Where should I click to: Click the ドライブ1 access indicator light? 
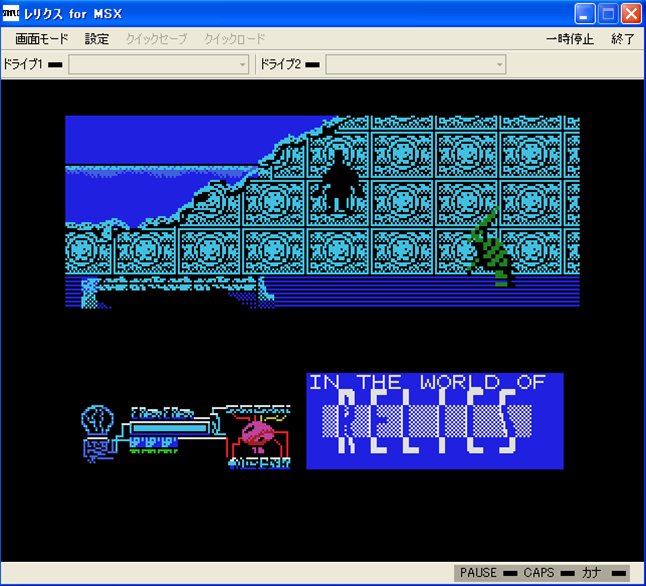pos(55,65)
